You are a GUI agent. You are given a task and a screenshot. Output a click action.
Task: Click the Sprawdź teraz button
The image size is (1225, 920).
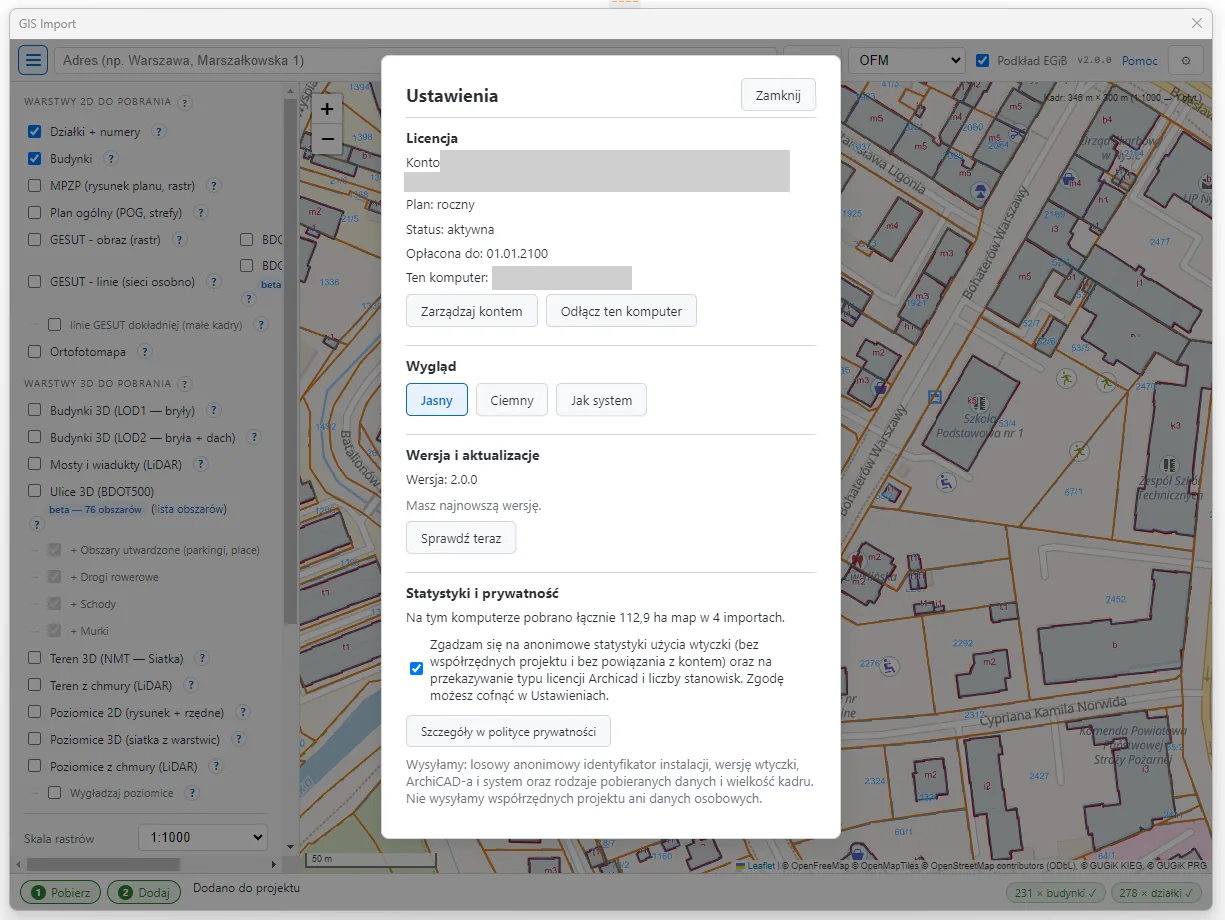point(461,537)
